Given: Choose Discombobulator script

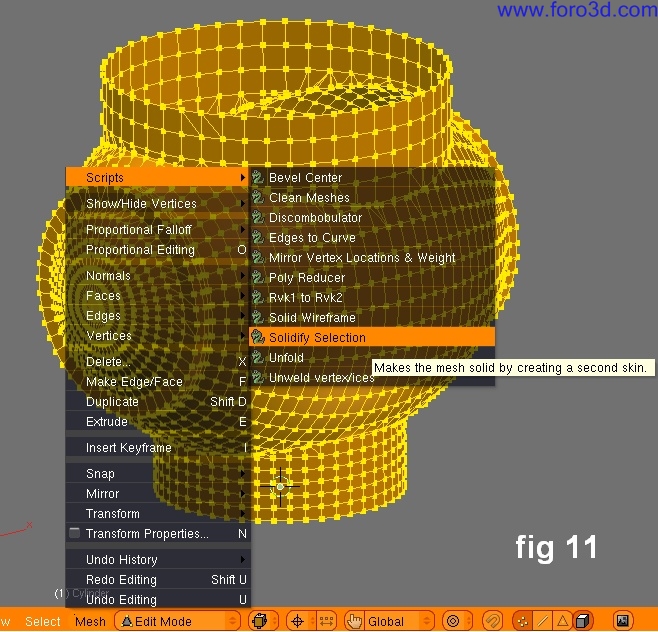Looking at the screenshot, I should coord(372,217).
